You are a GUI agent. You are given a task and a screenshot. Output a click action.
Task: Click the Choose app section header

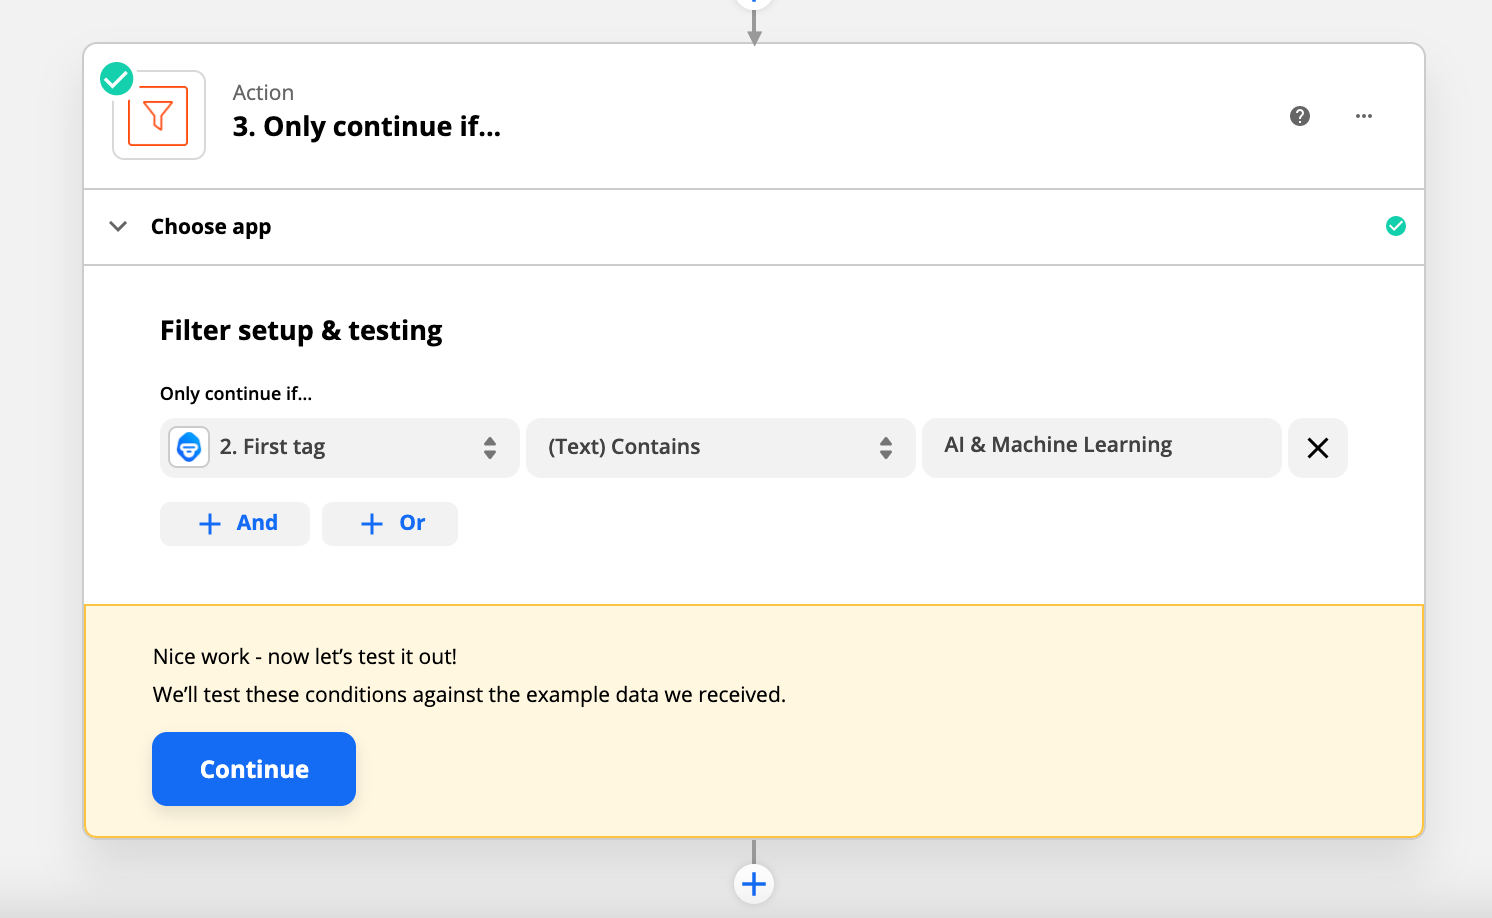tap(211, 227)
